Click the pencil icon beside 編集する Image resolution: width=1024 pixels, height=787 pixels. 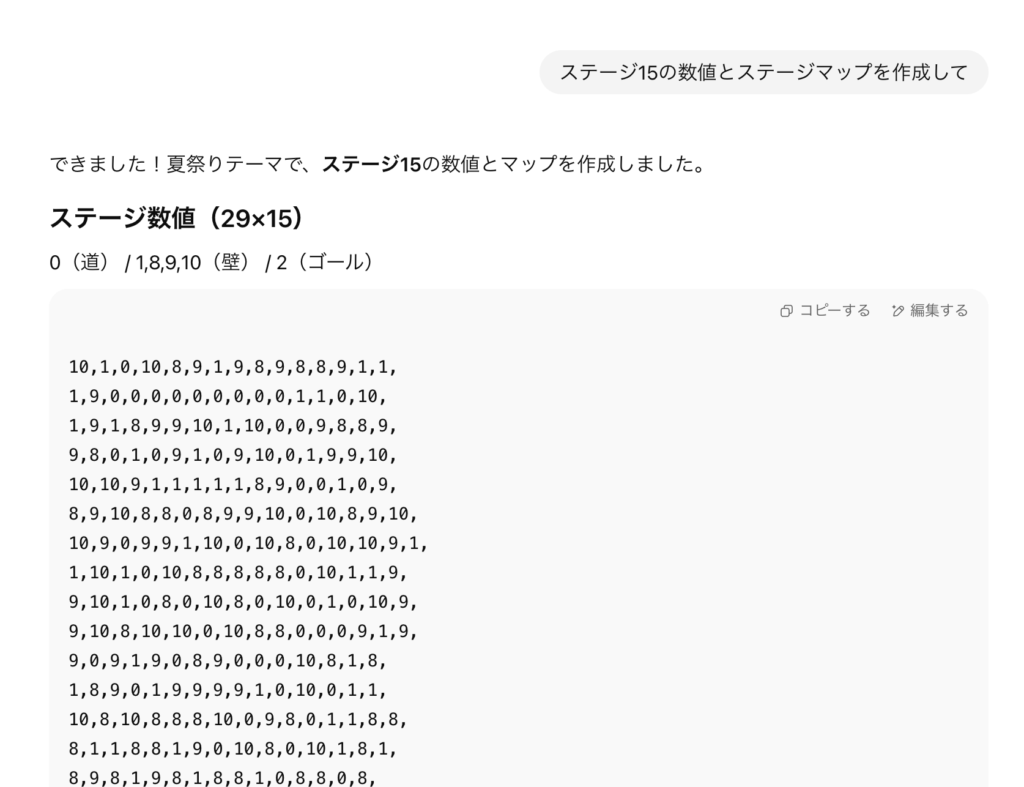pyautogui.click(x=898, y=311)
